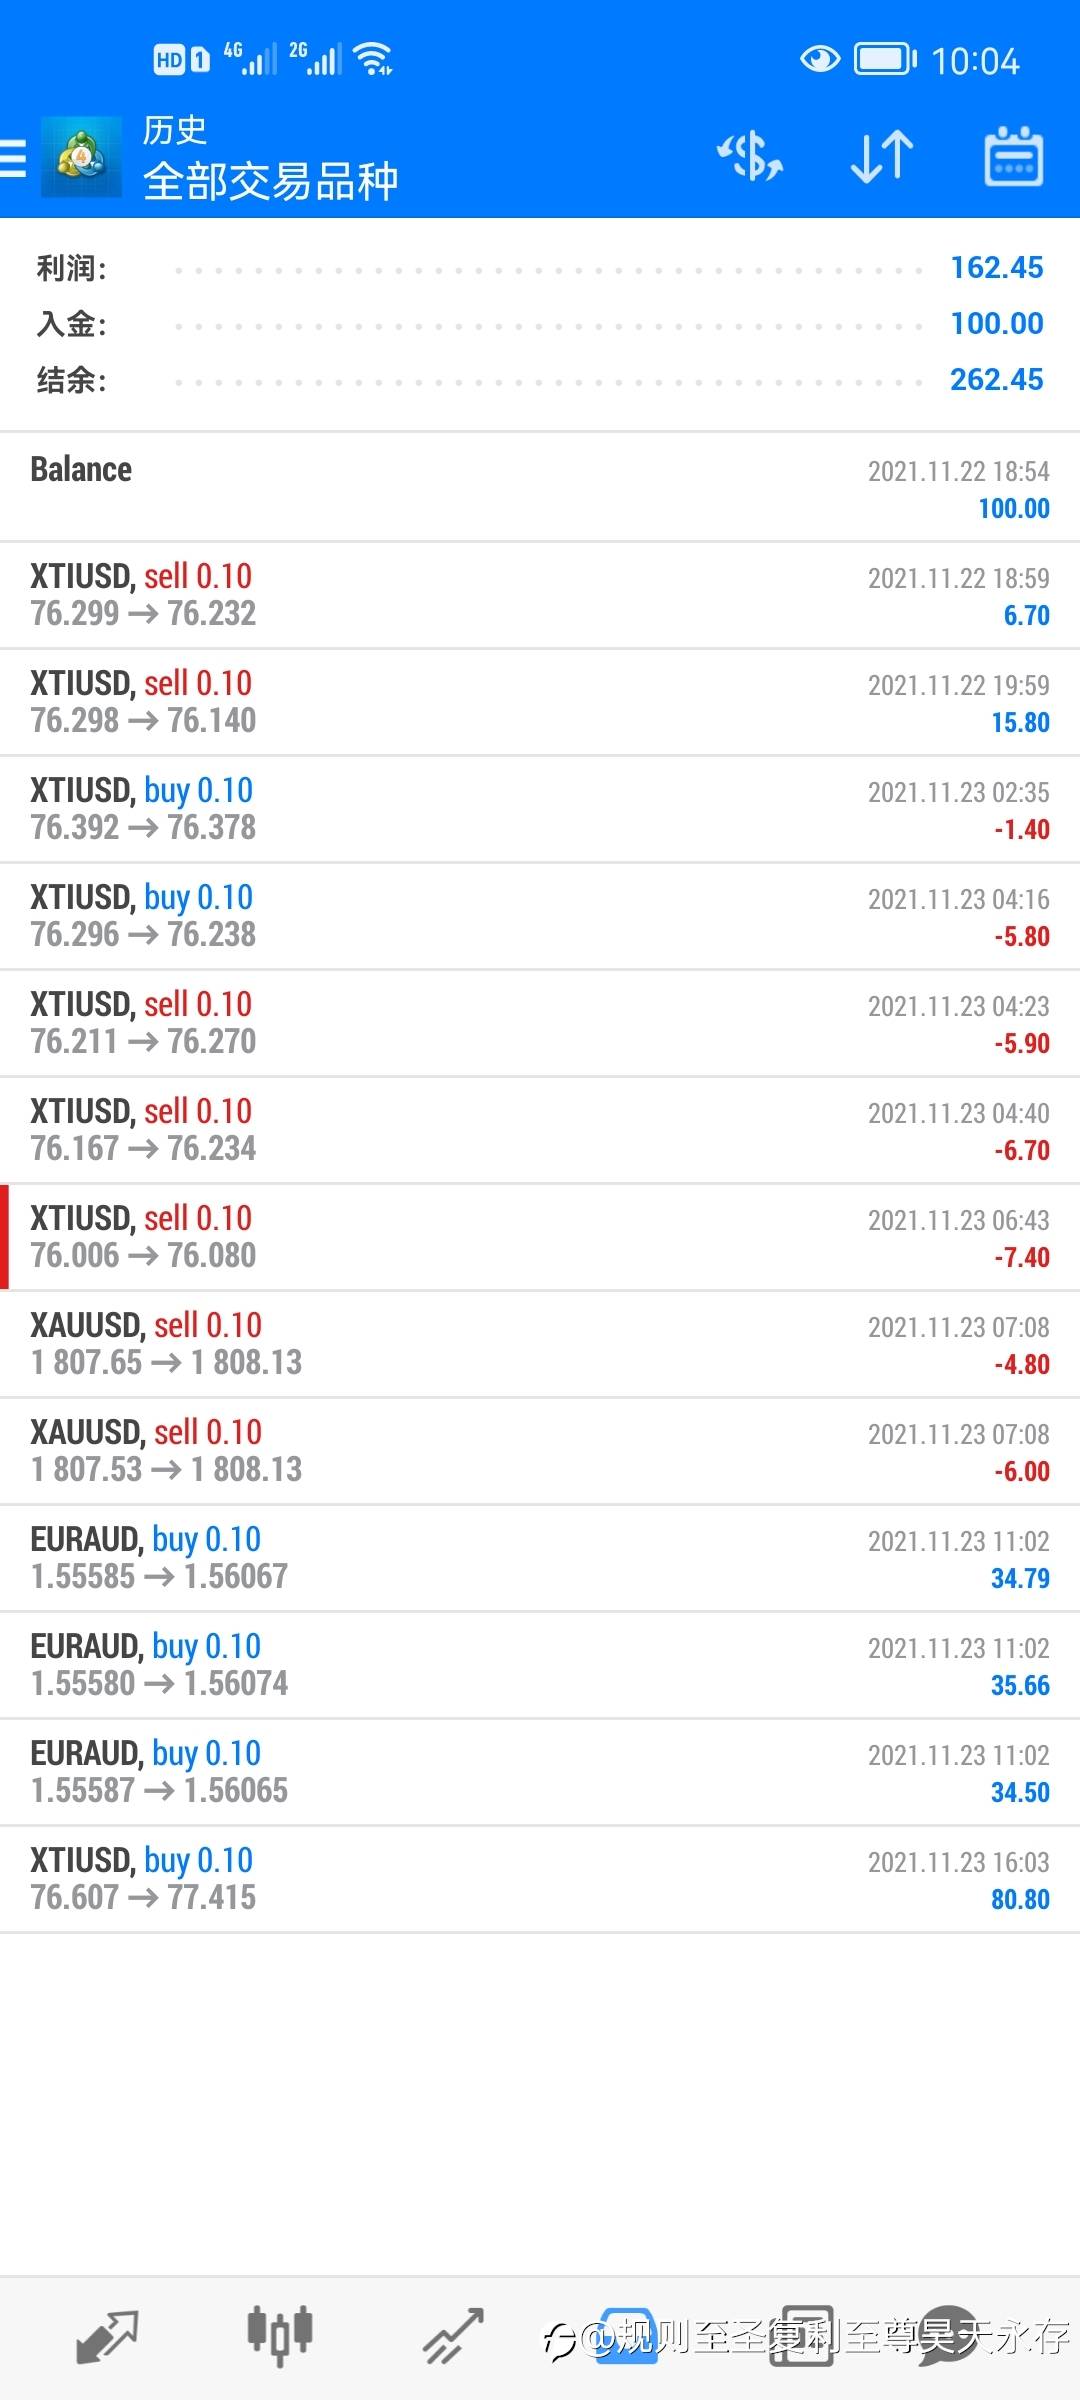The image size is (1080, 2400).
Task: Open the hamburger menu icon
Action: pyautogui.click(x=12, y=158)
